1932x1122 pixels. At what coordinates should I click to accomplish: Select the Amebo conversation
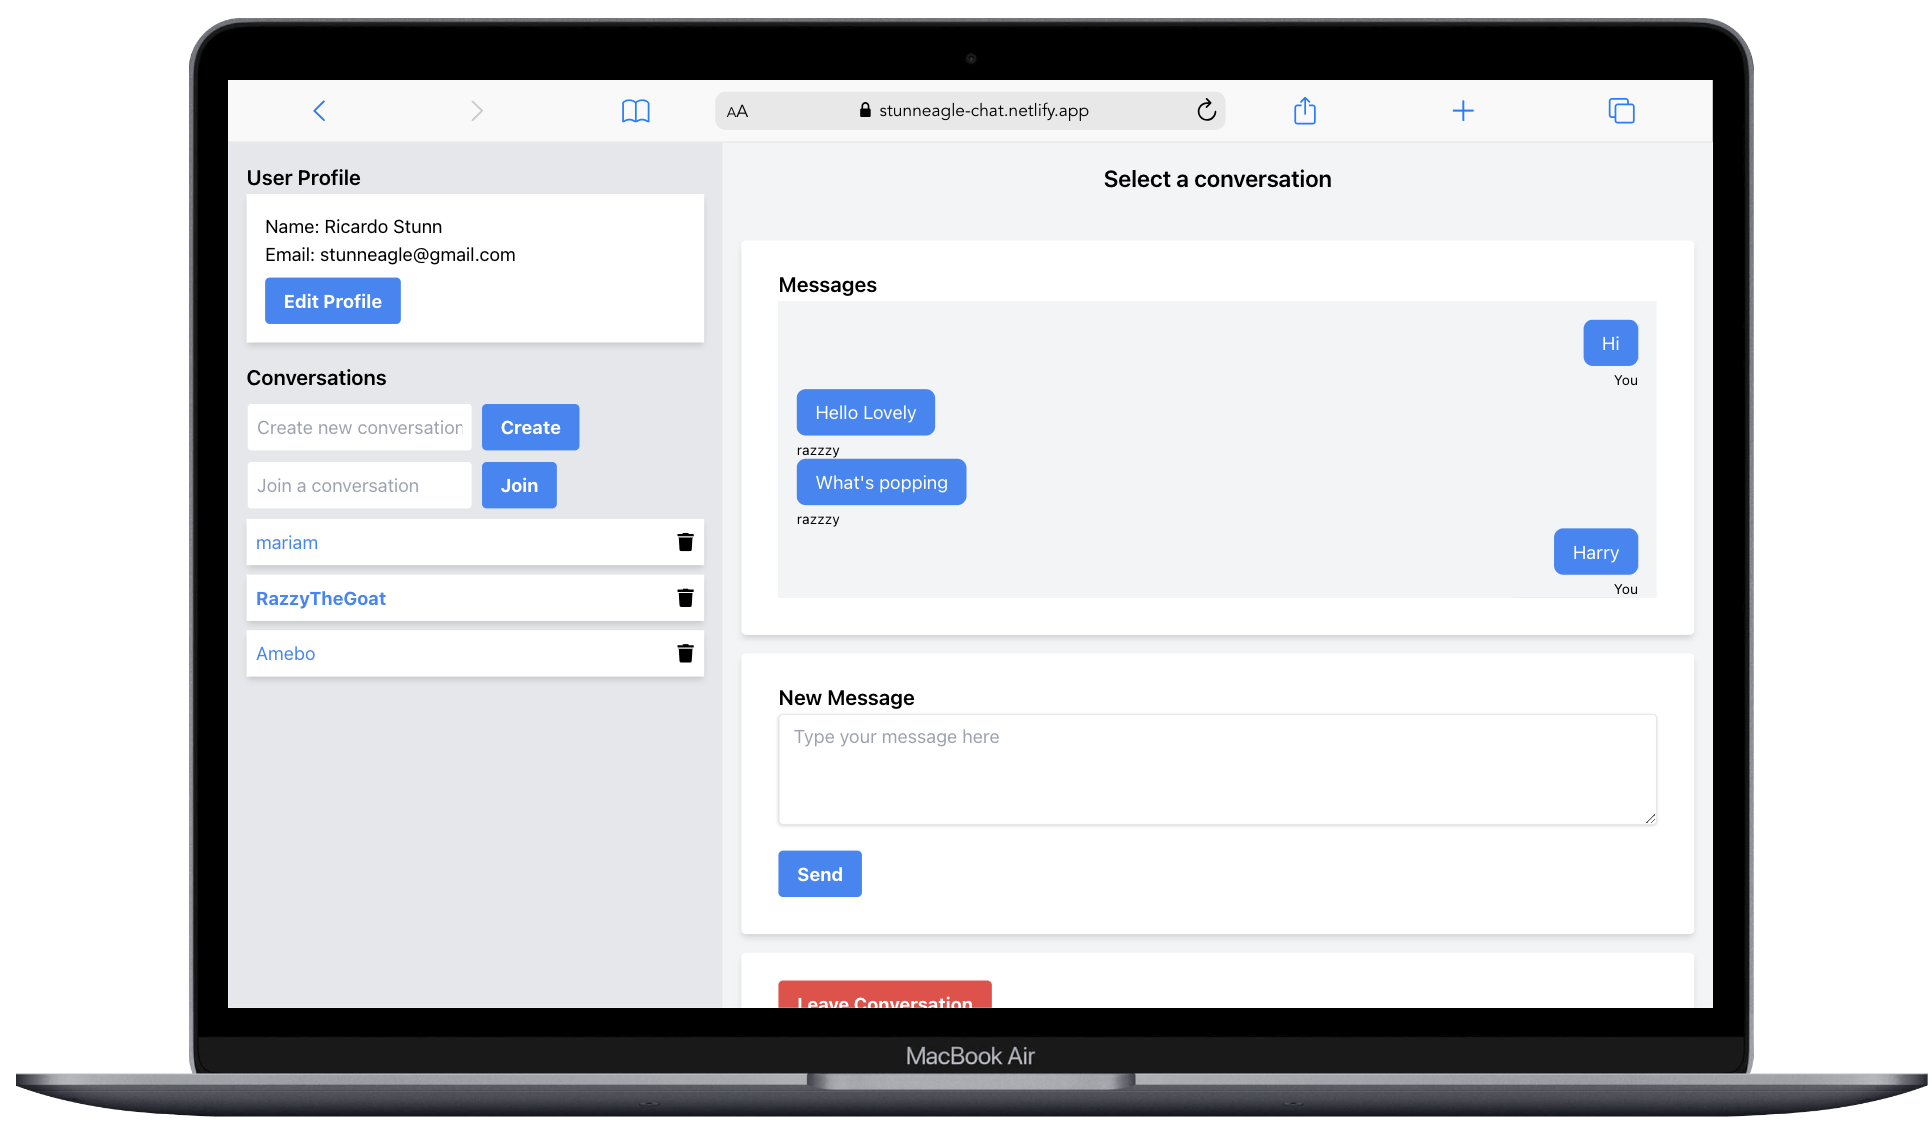(x=284, y=653)
